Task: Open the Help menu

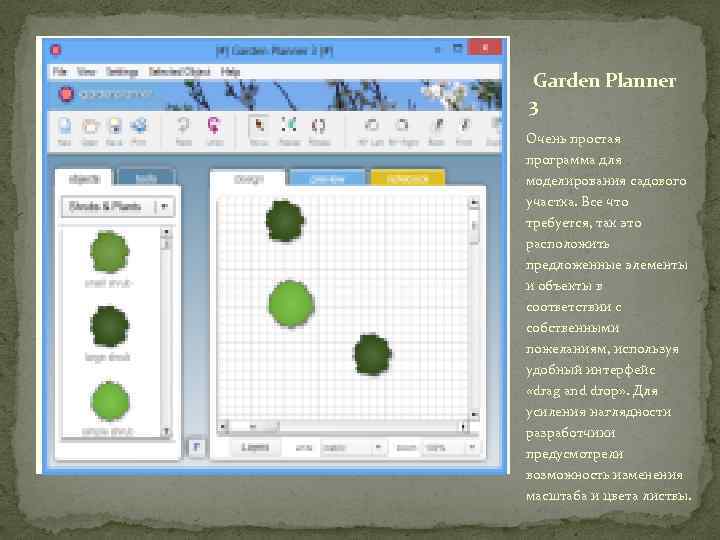Action: coord(230,72)
